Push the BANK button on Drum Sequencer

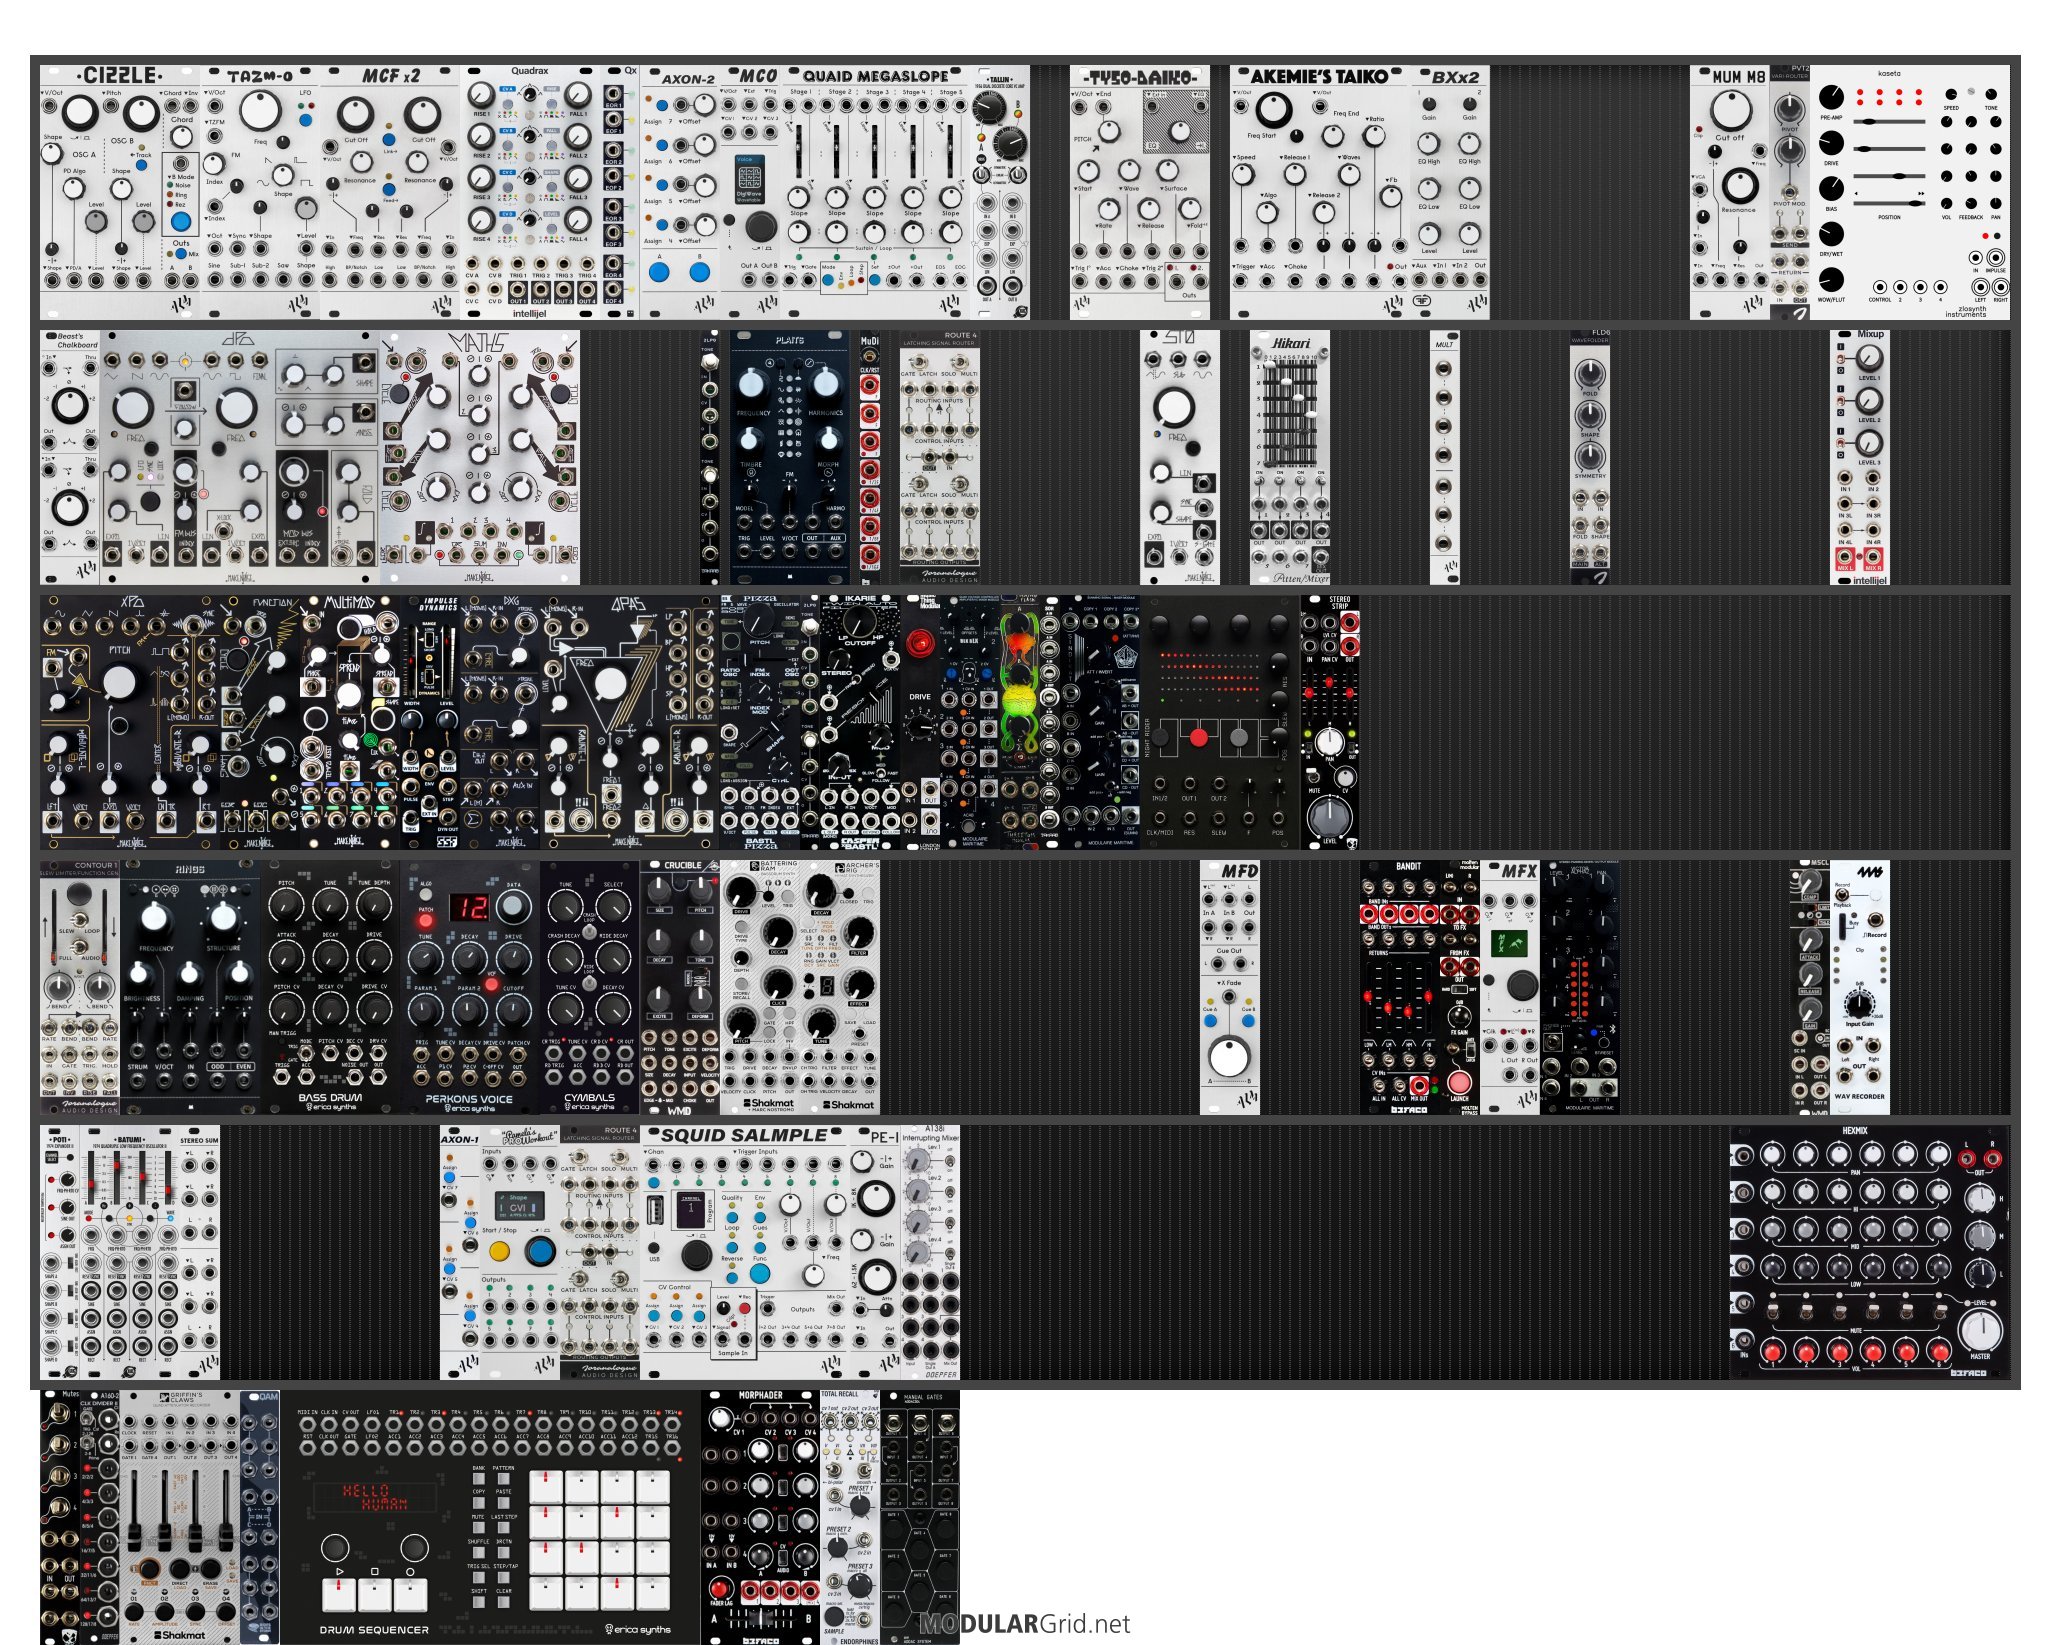click(x=479, y=1478)
